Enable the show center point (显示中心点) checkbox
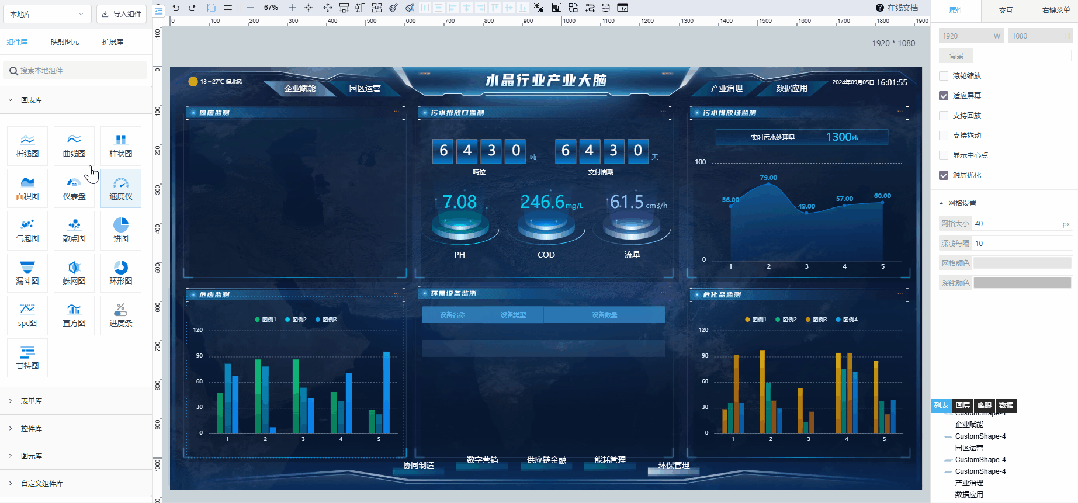The image size is (1078, 503). coord(943,155)
